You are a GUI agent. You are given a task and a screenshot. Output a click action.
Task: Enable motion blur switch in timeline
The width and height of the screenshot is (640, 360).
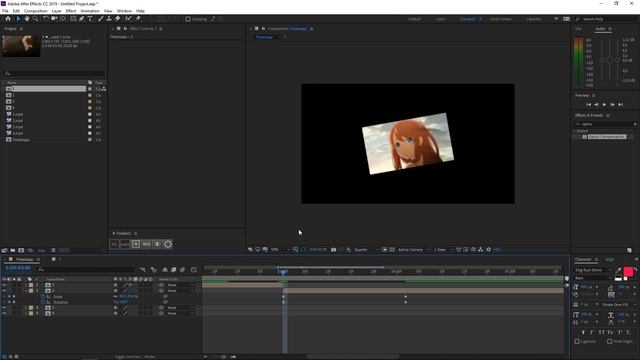182,269
